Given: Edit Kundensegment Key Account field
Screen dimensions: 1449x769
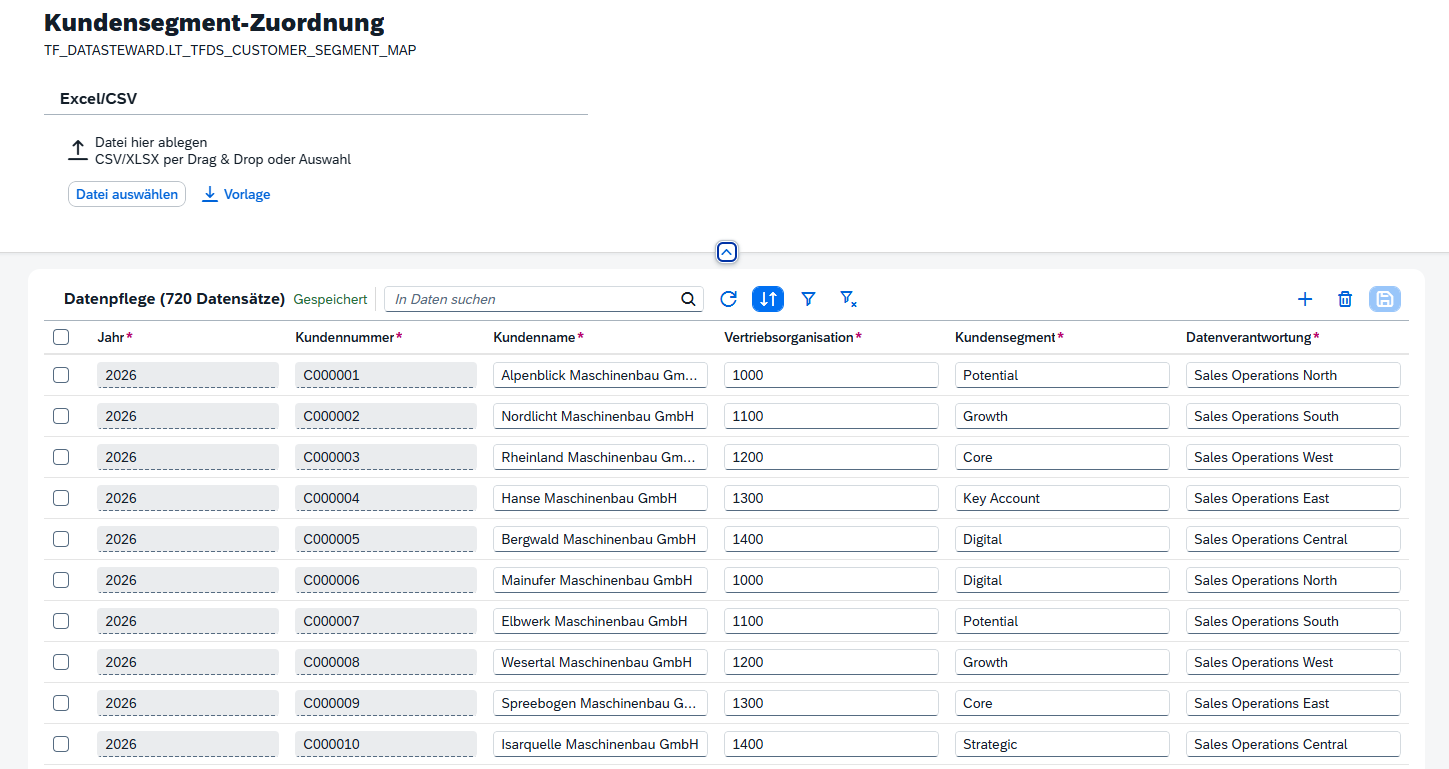Looking at the screenshot, I should [1062, 498].
